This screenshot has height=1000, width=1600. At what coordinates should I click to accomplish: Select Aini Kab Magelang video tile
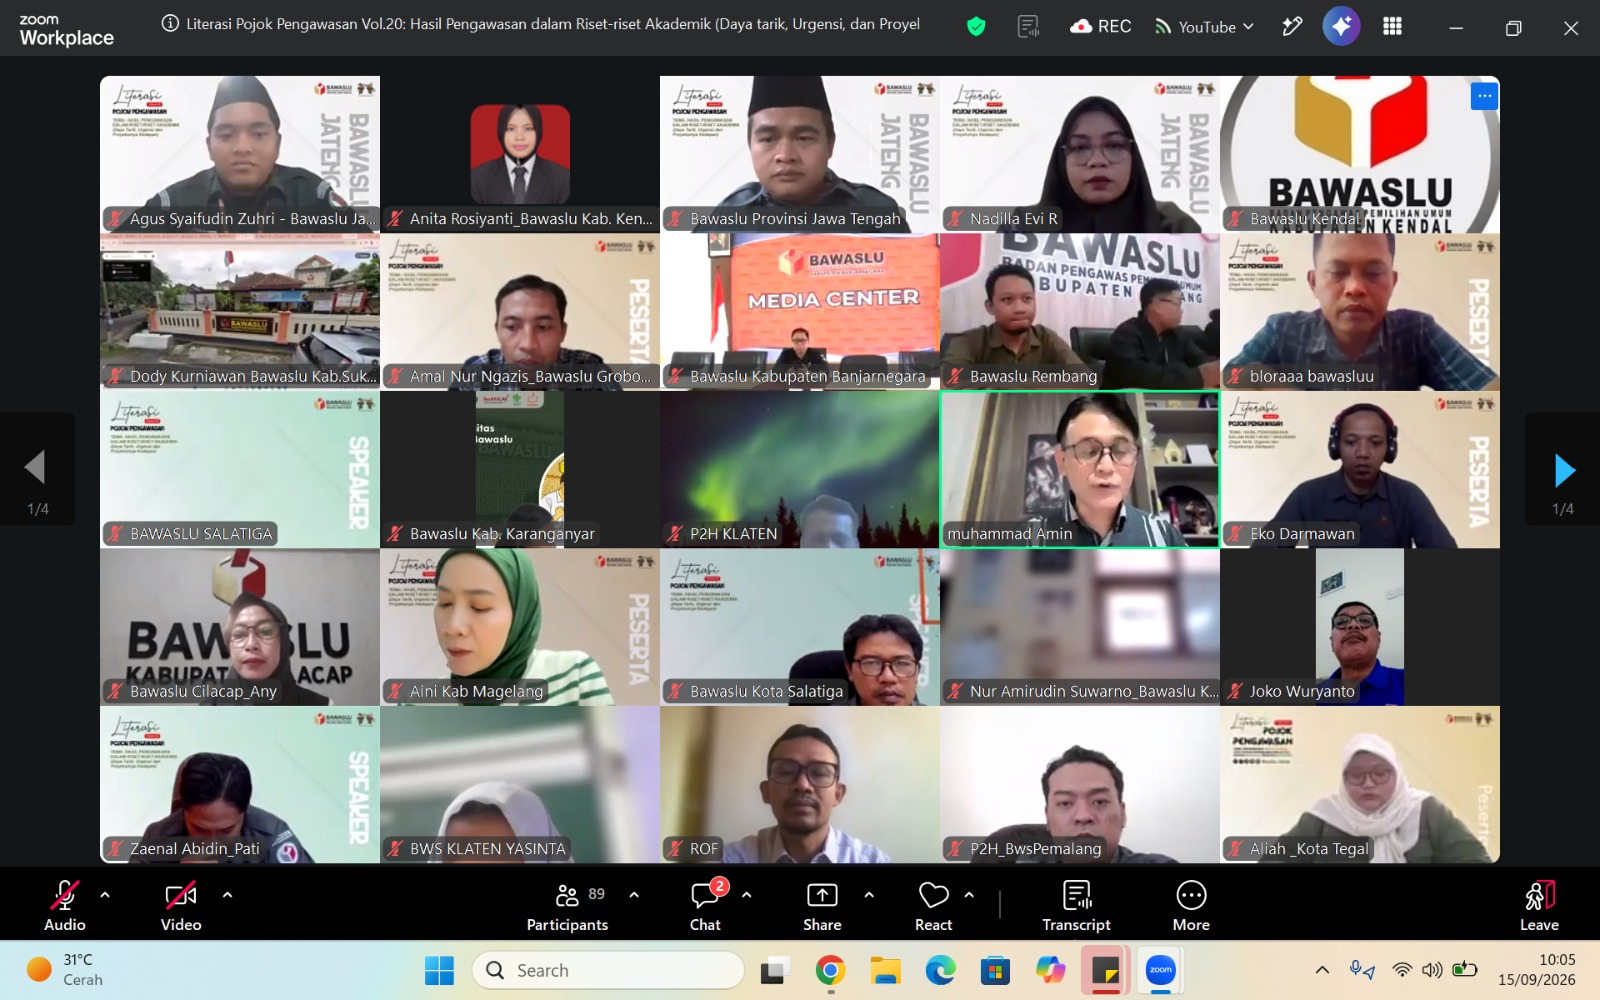point(520,627)
